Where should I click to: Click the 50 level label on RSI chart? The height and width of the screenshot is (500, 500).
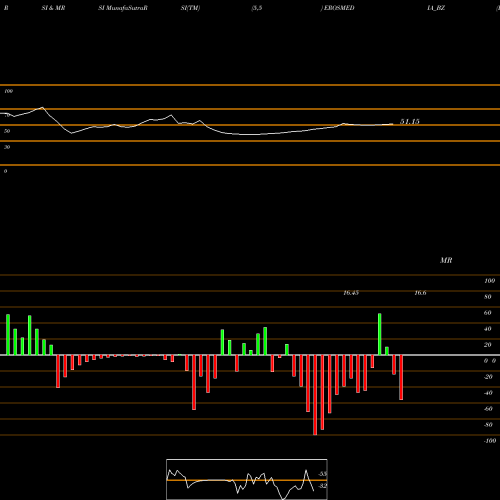[x=7, y=131]
